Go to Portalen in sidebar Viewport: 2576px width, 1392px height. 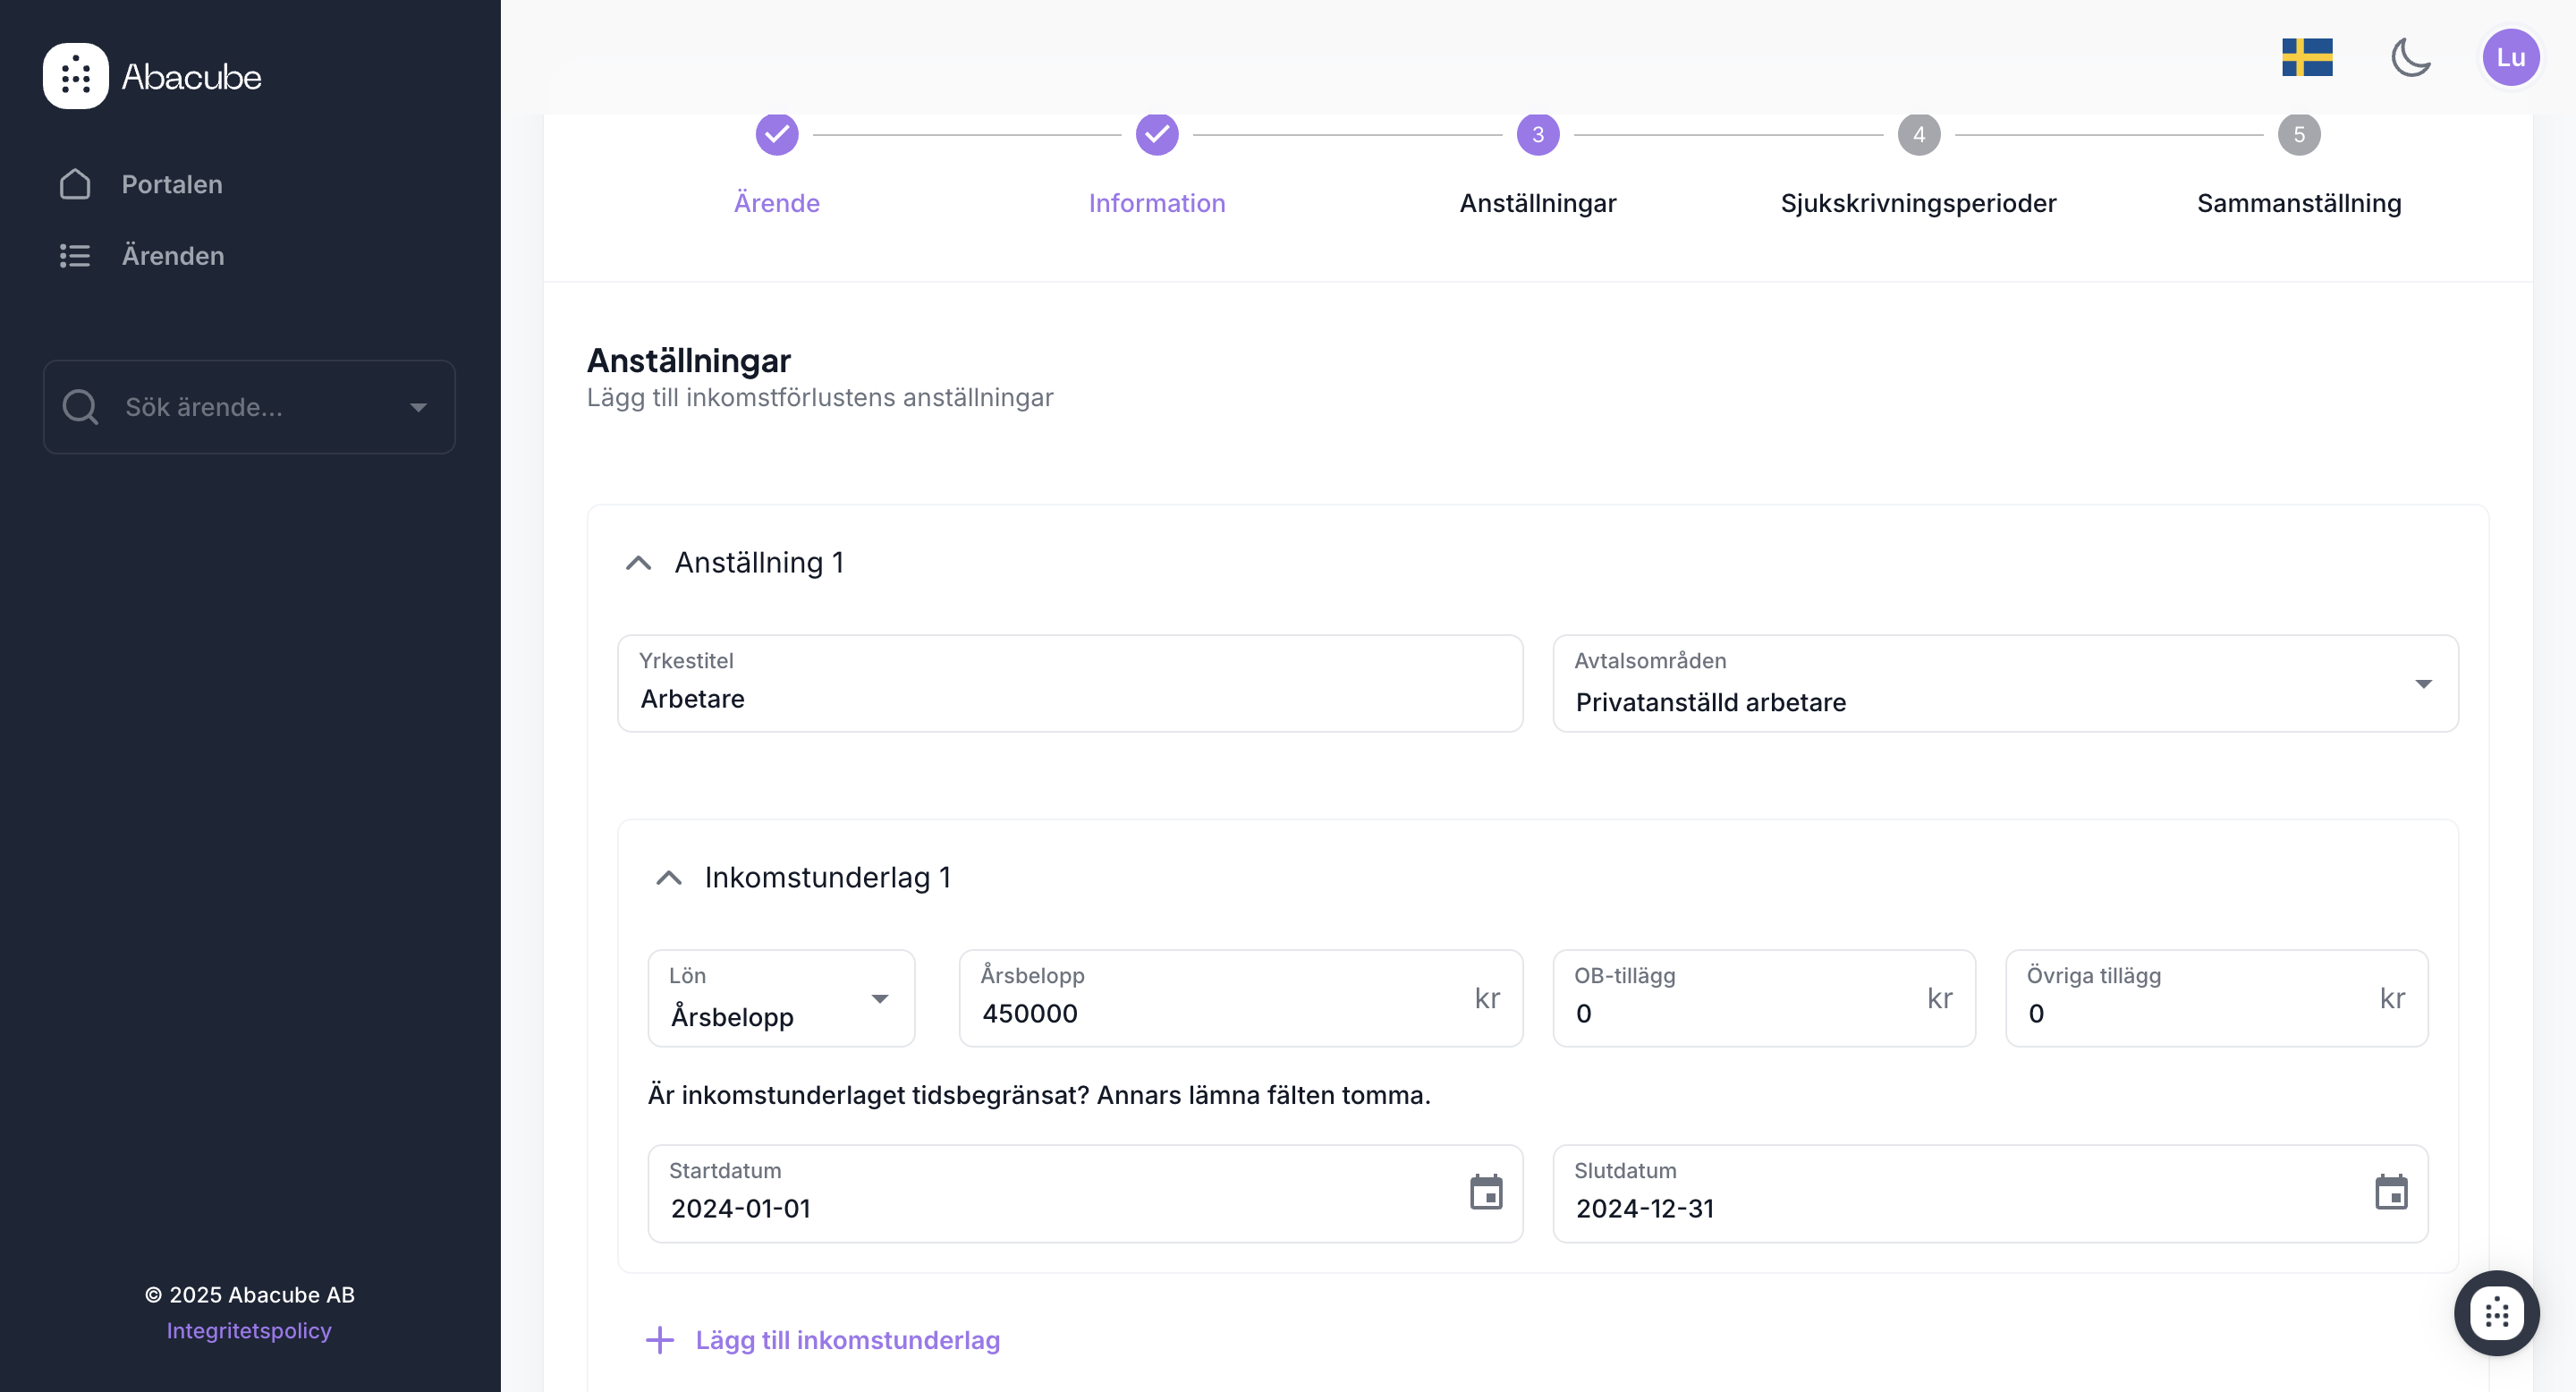pos(171,184)
